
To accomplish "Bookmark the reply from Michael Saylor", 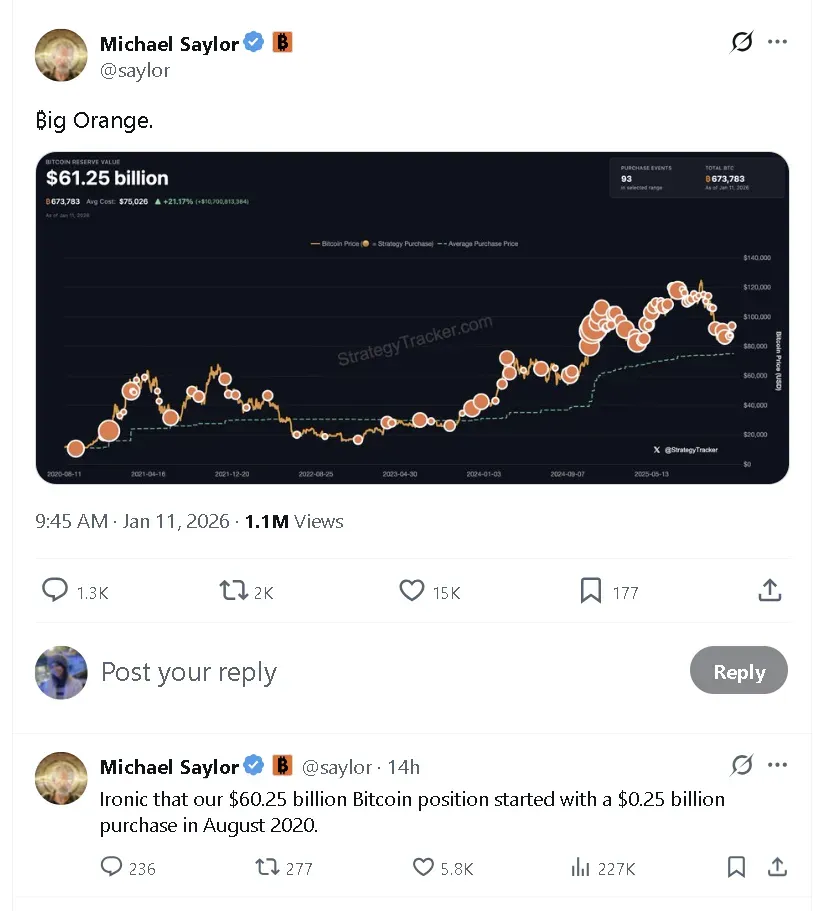I will 737,868.
